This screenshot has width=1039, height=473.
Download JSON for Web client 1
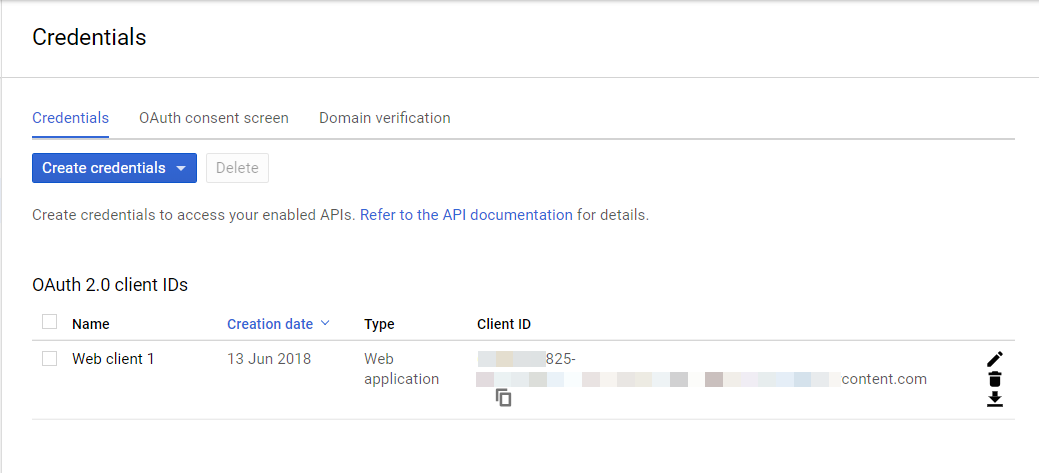pyautogui.click(x=994, y=399)
